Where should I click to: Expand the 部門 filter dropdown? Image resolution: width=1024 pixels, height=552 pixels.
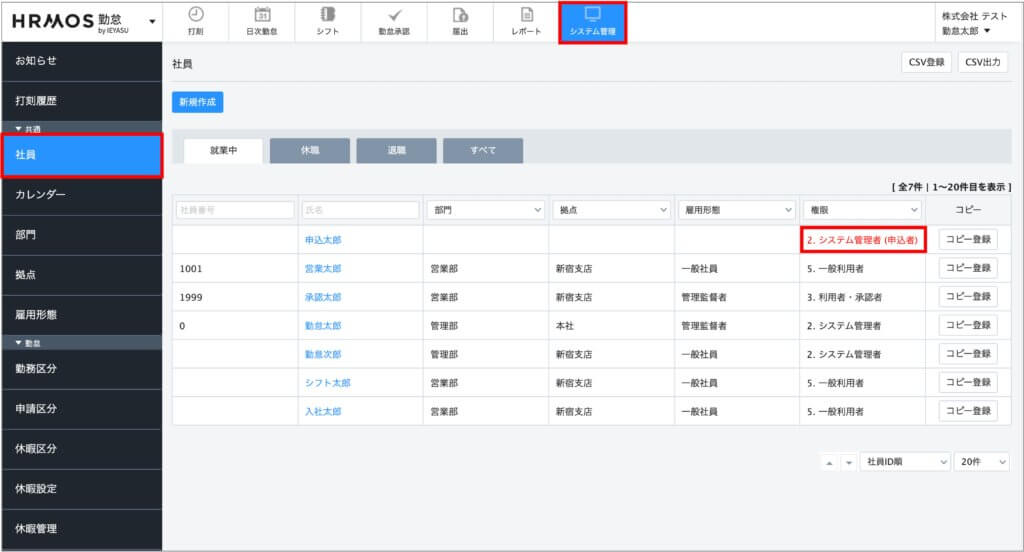(x=484, y=210)
